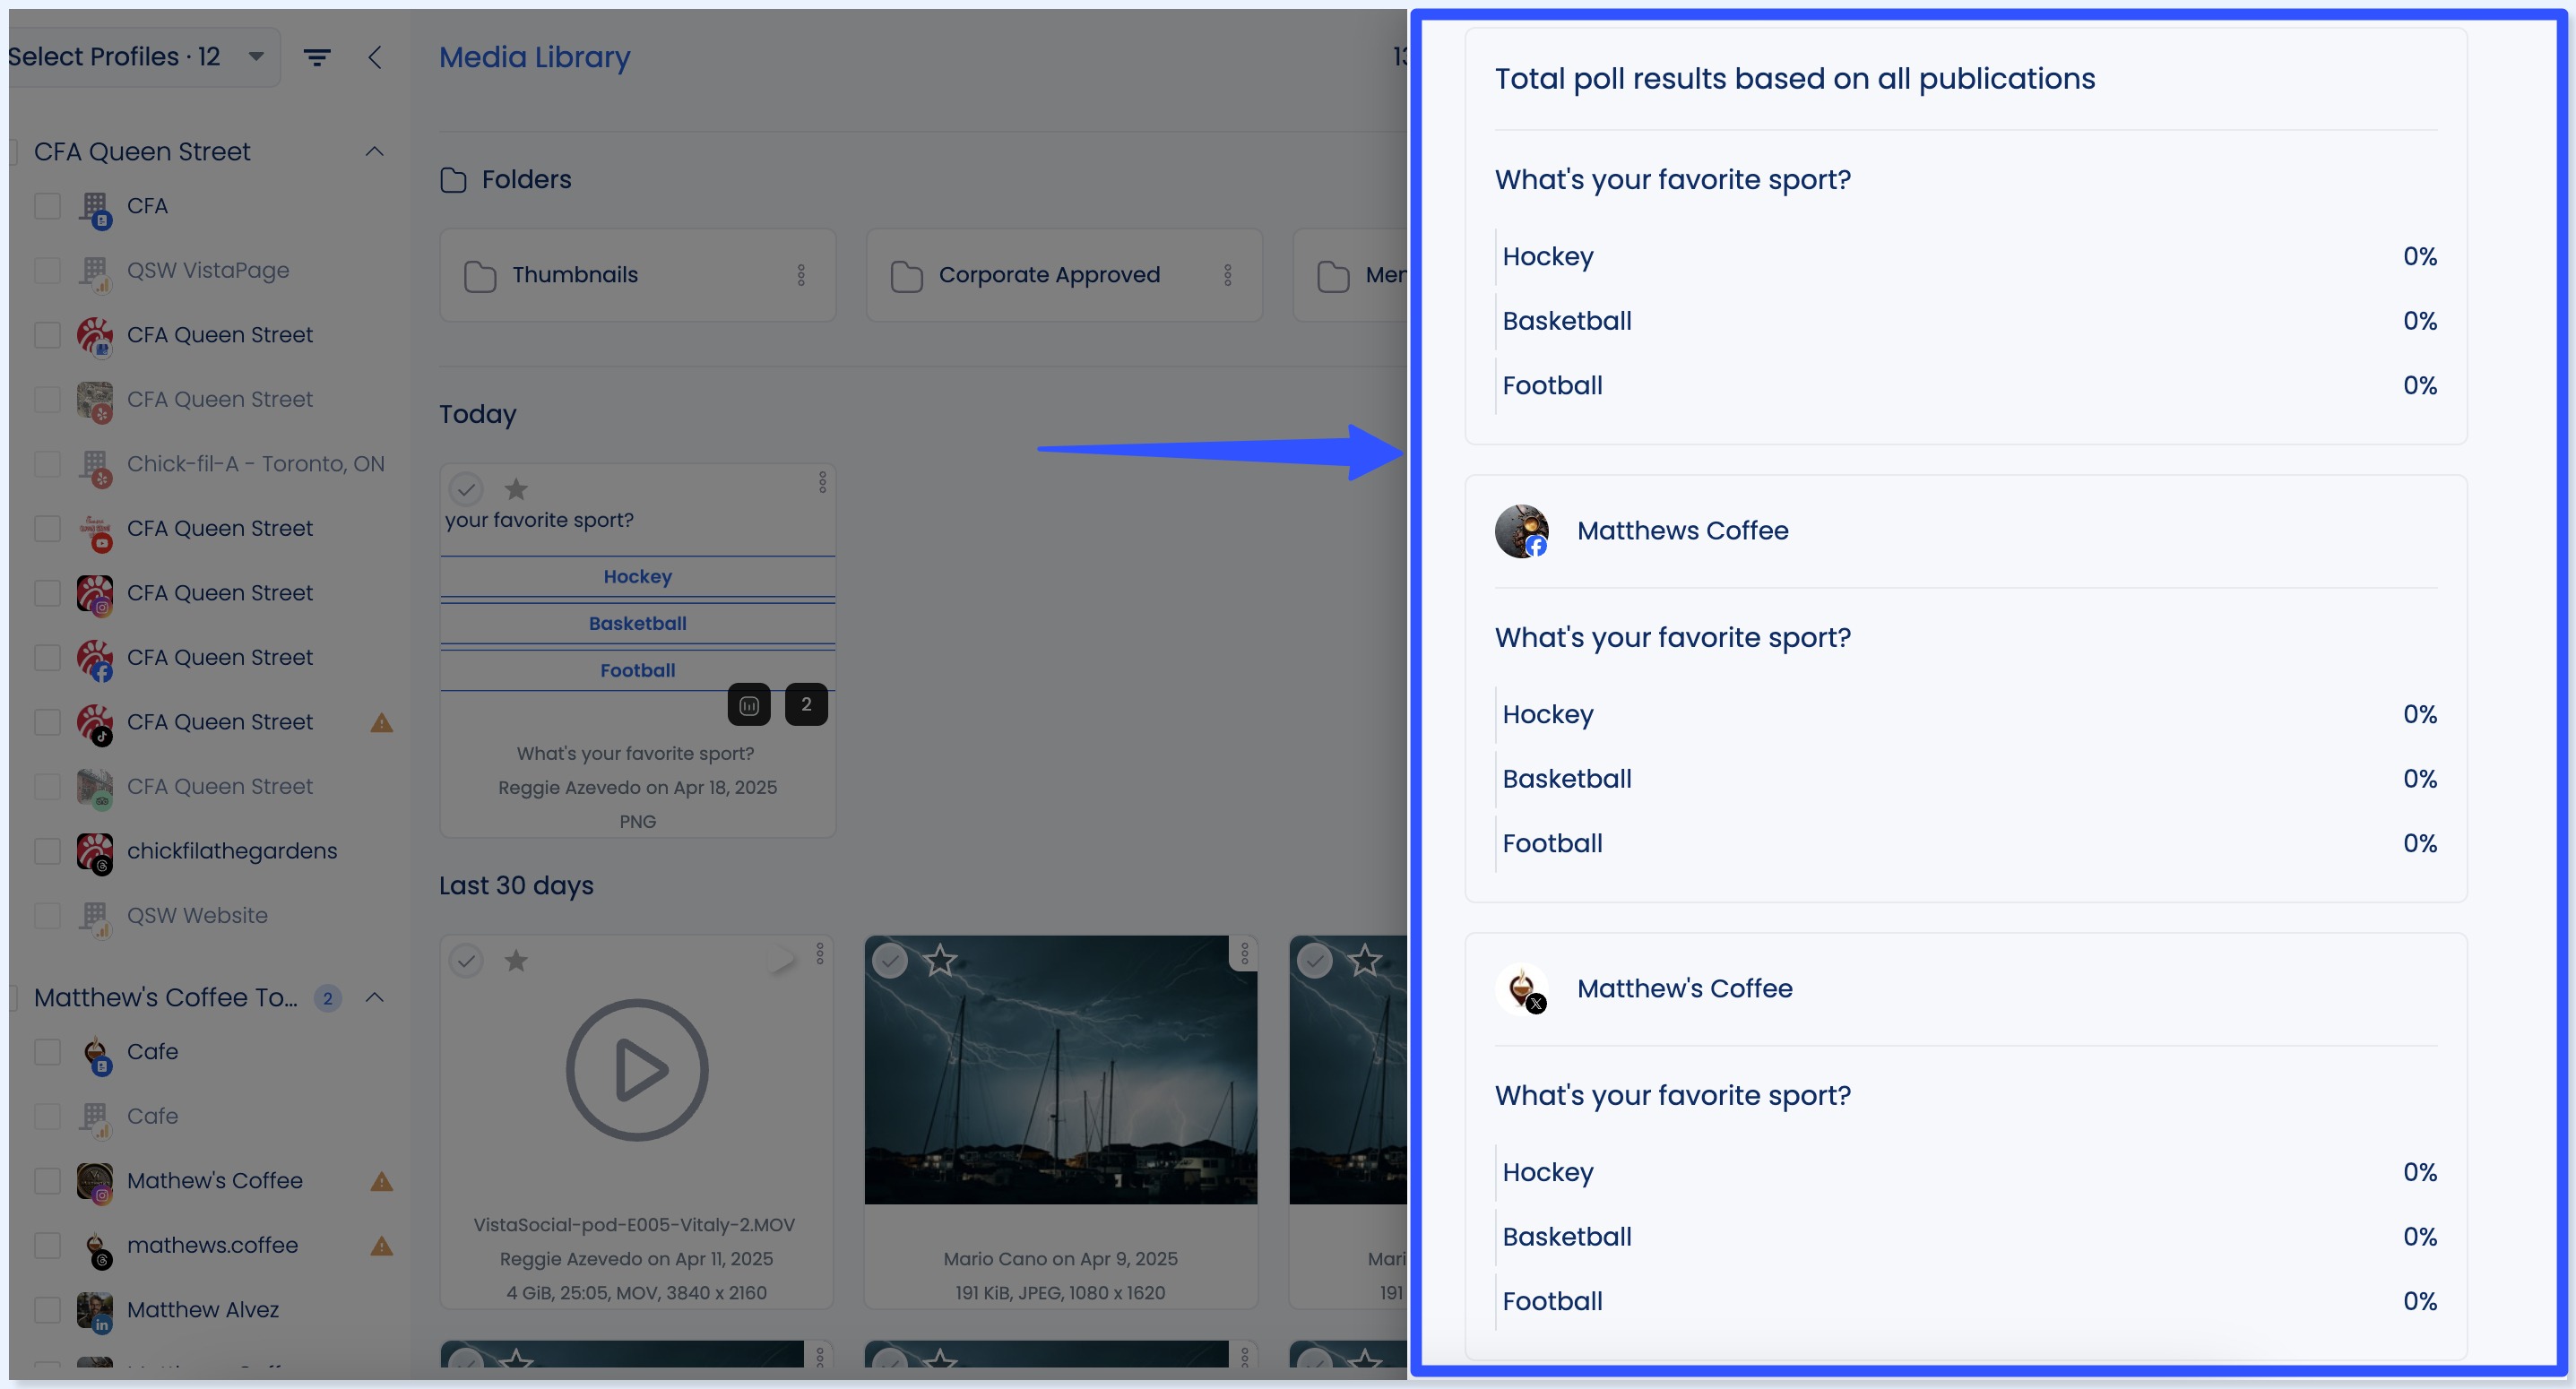Collapse the CFA Queen Street profile group
Screen dimensions: 2576x1389
click(x=375, y=151)
